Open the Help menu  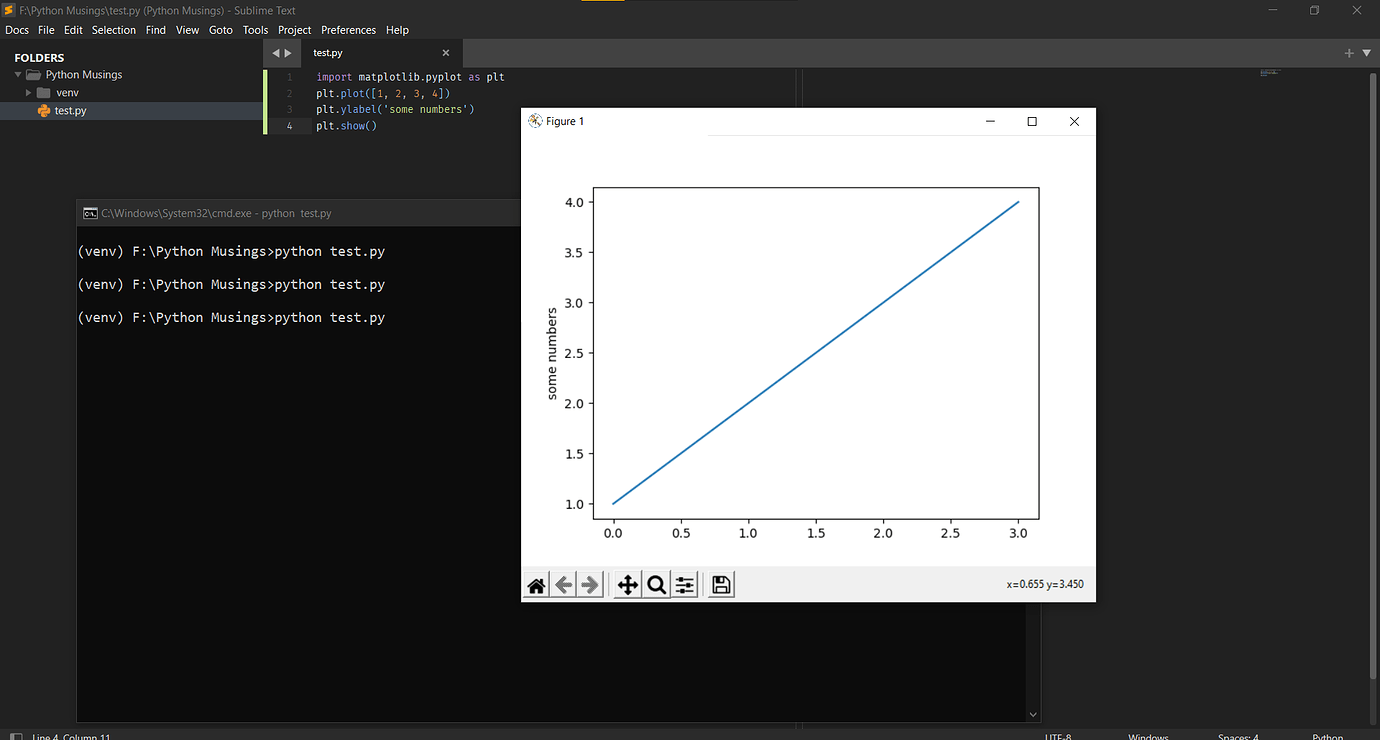pos(397,30)
